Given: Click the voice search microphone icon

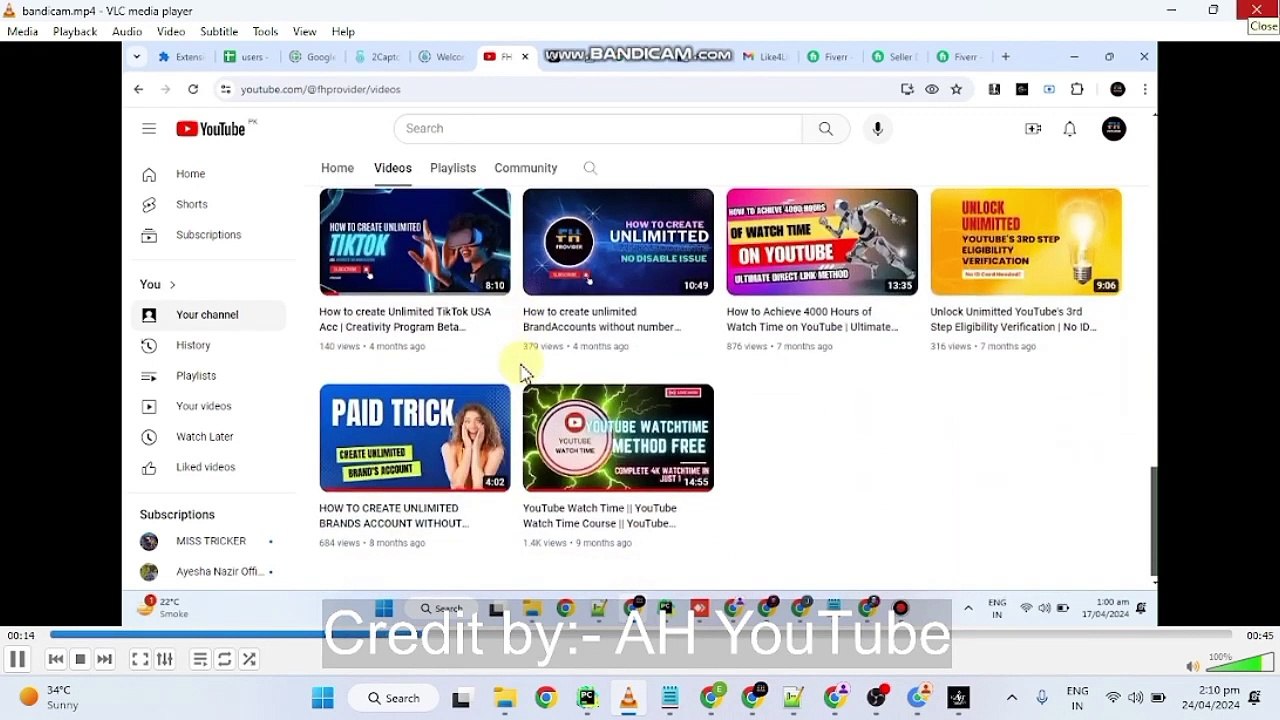Looking at the screenshot, I should coord(878,128).
